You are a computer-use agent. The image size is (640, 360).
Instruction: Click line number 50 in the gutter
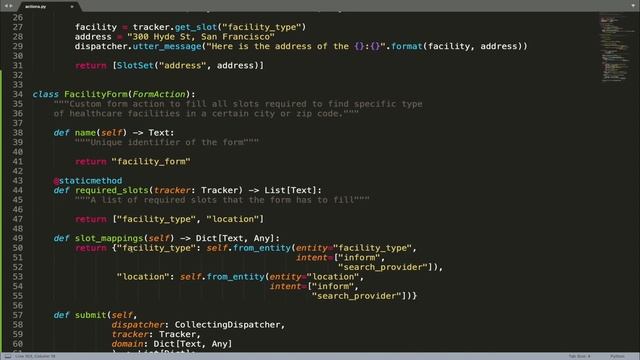(18, 248)
